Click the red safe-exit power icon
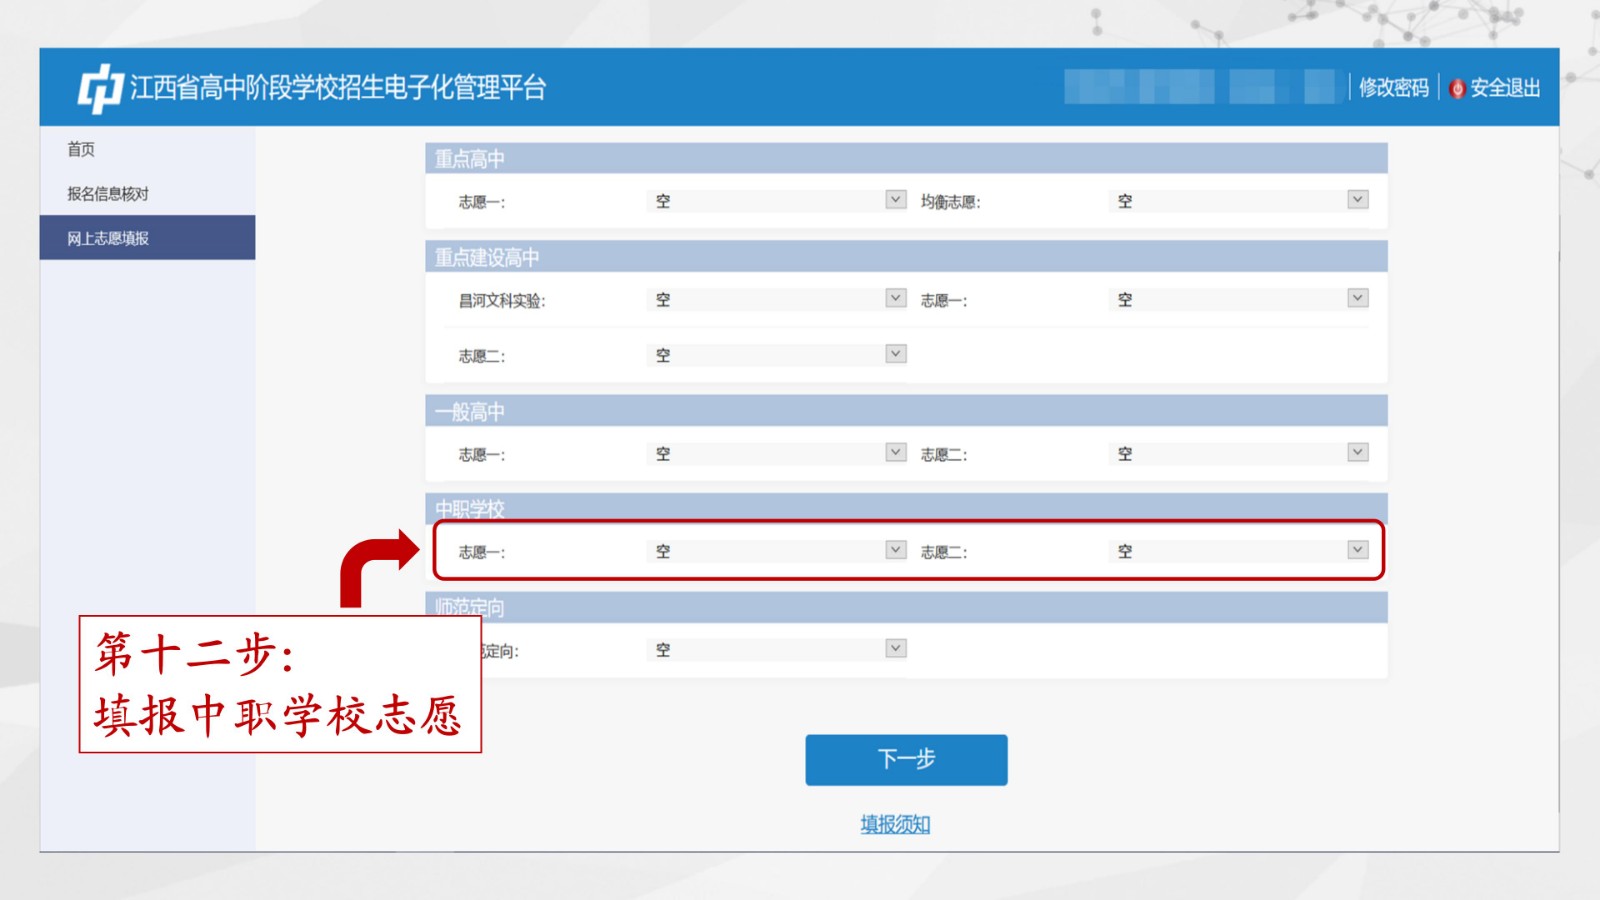1600x900 pixels. [1457, 88]
